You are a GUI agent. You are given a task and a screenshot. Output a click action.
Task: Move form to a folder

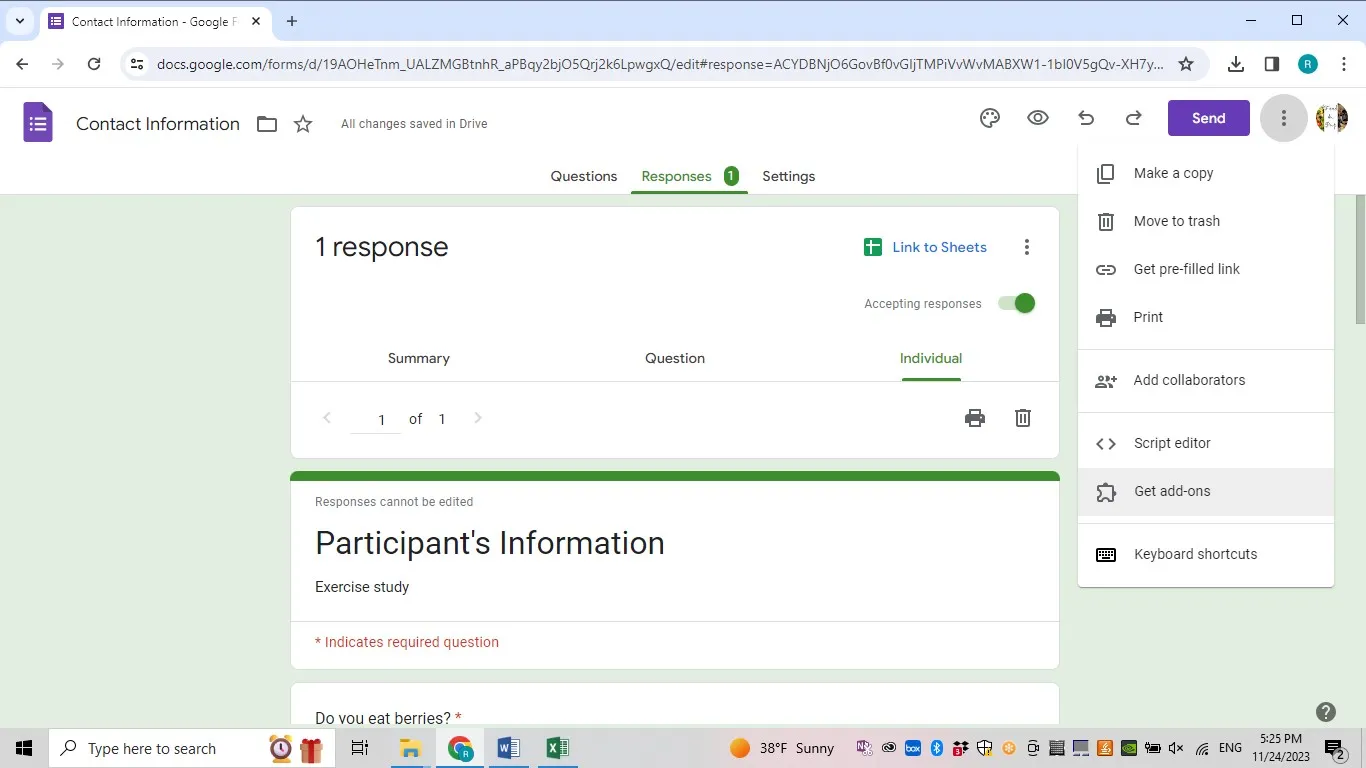266,123
